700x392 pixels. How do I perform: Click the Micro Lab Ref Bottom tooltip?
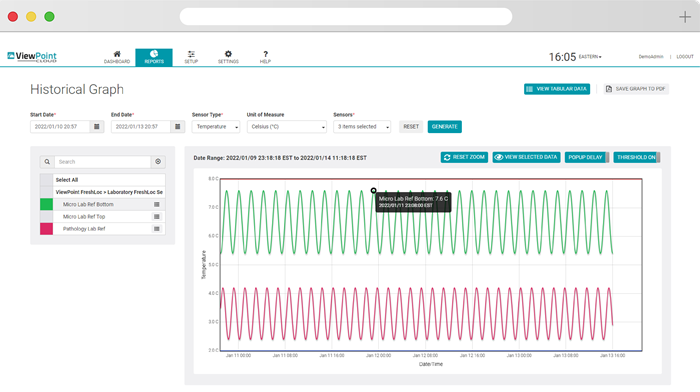[x=413, y=202]
